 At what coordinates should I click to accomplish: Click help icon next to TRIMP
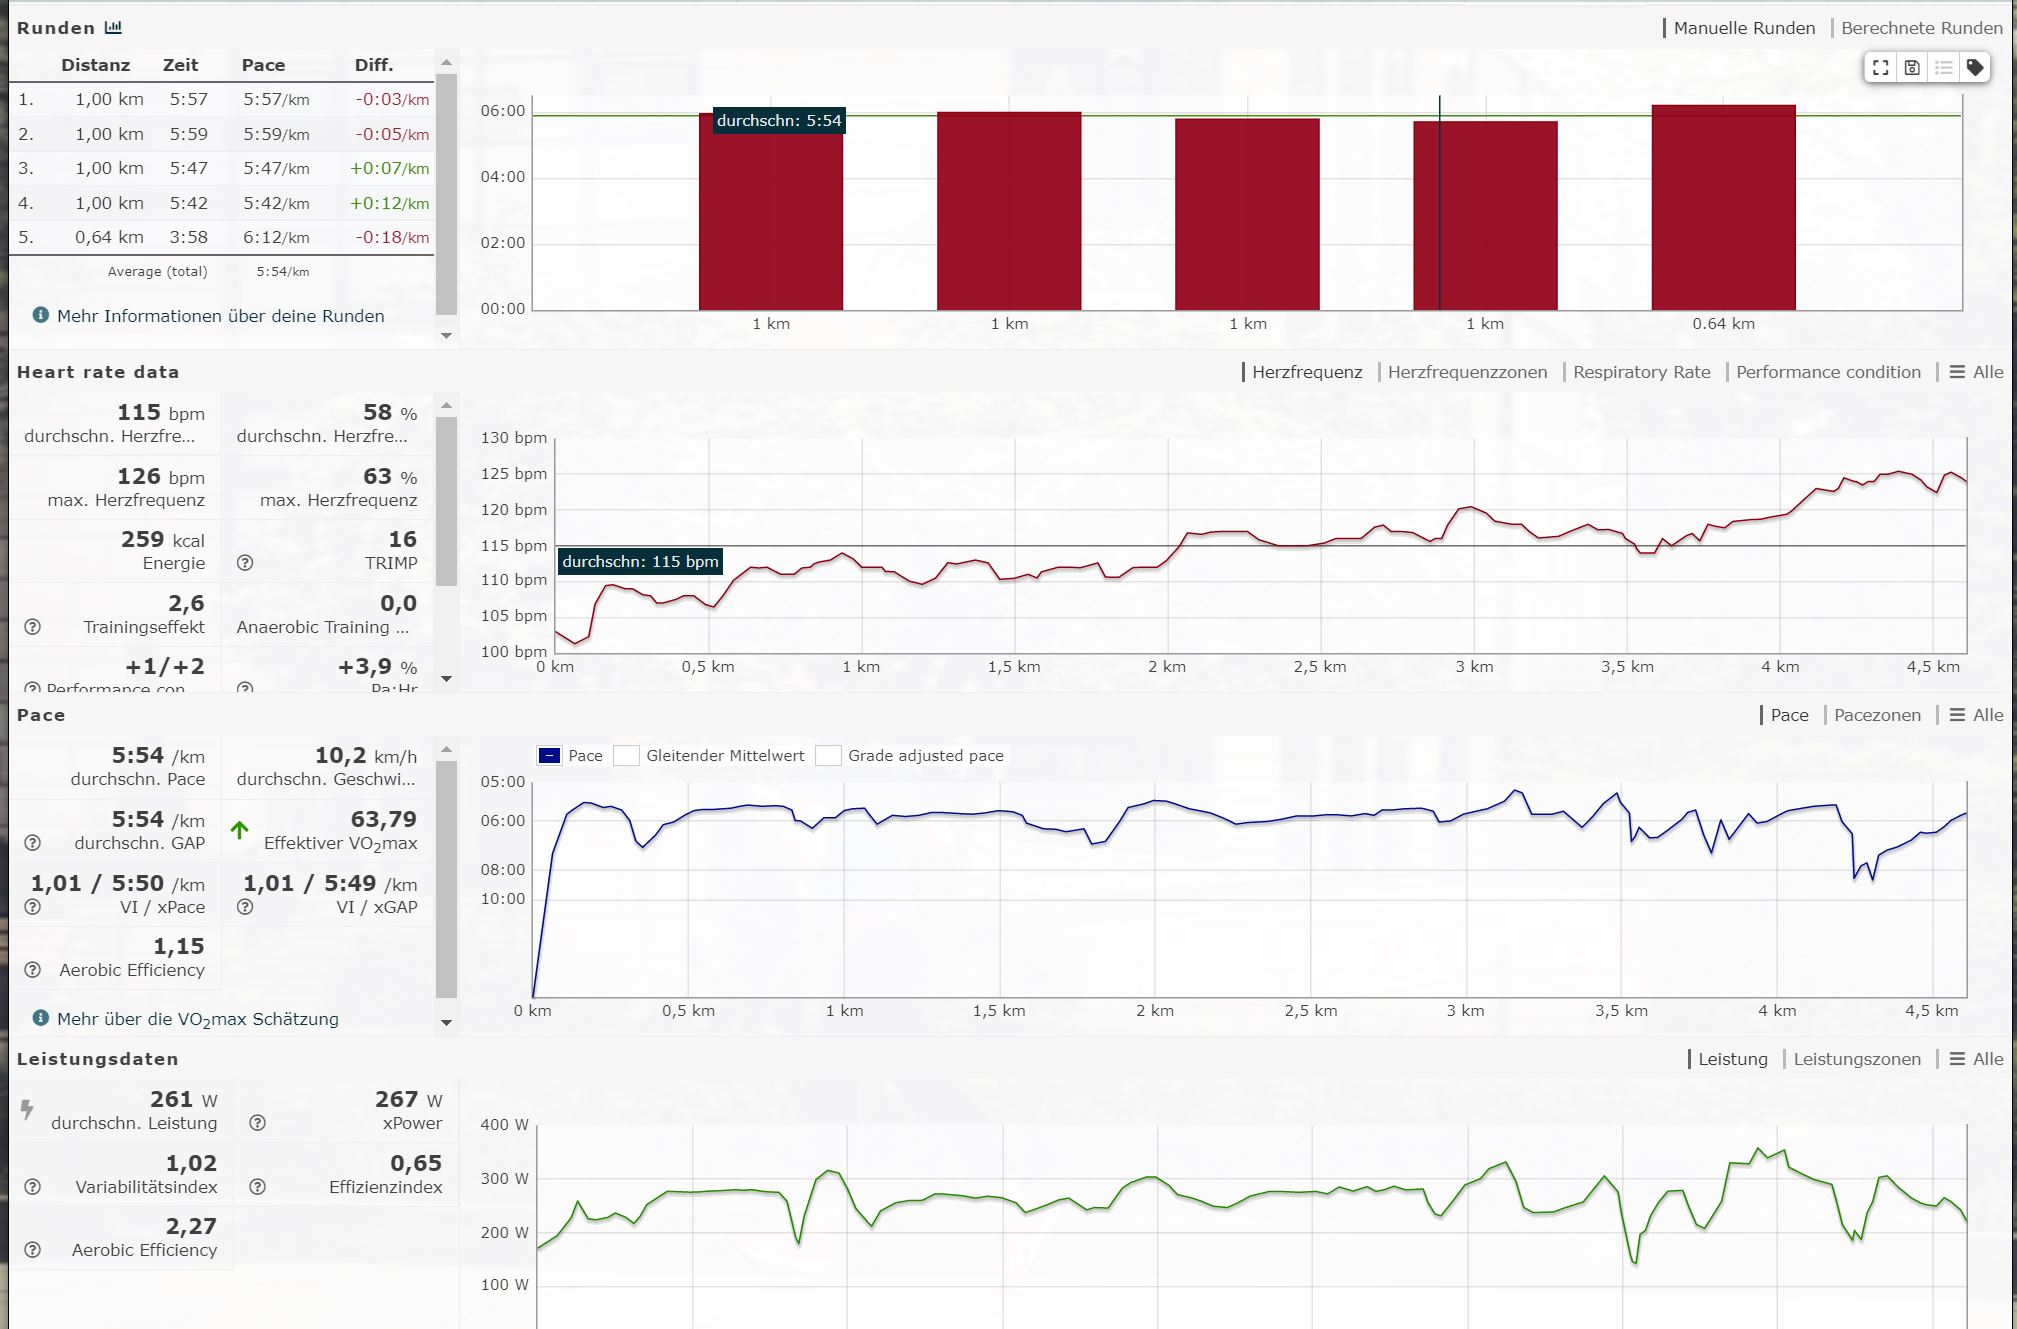245,563
